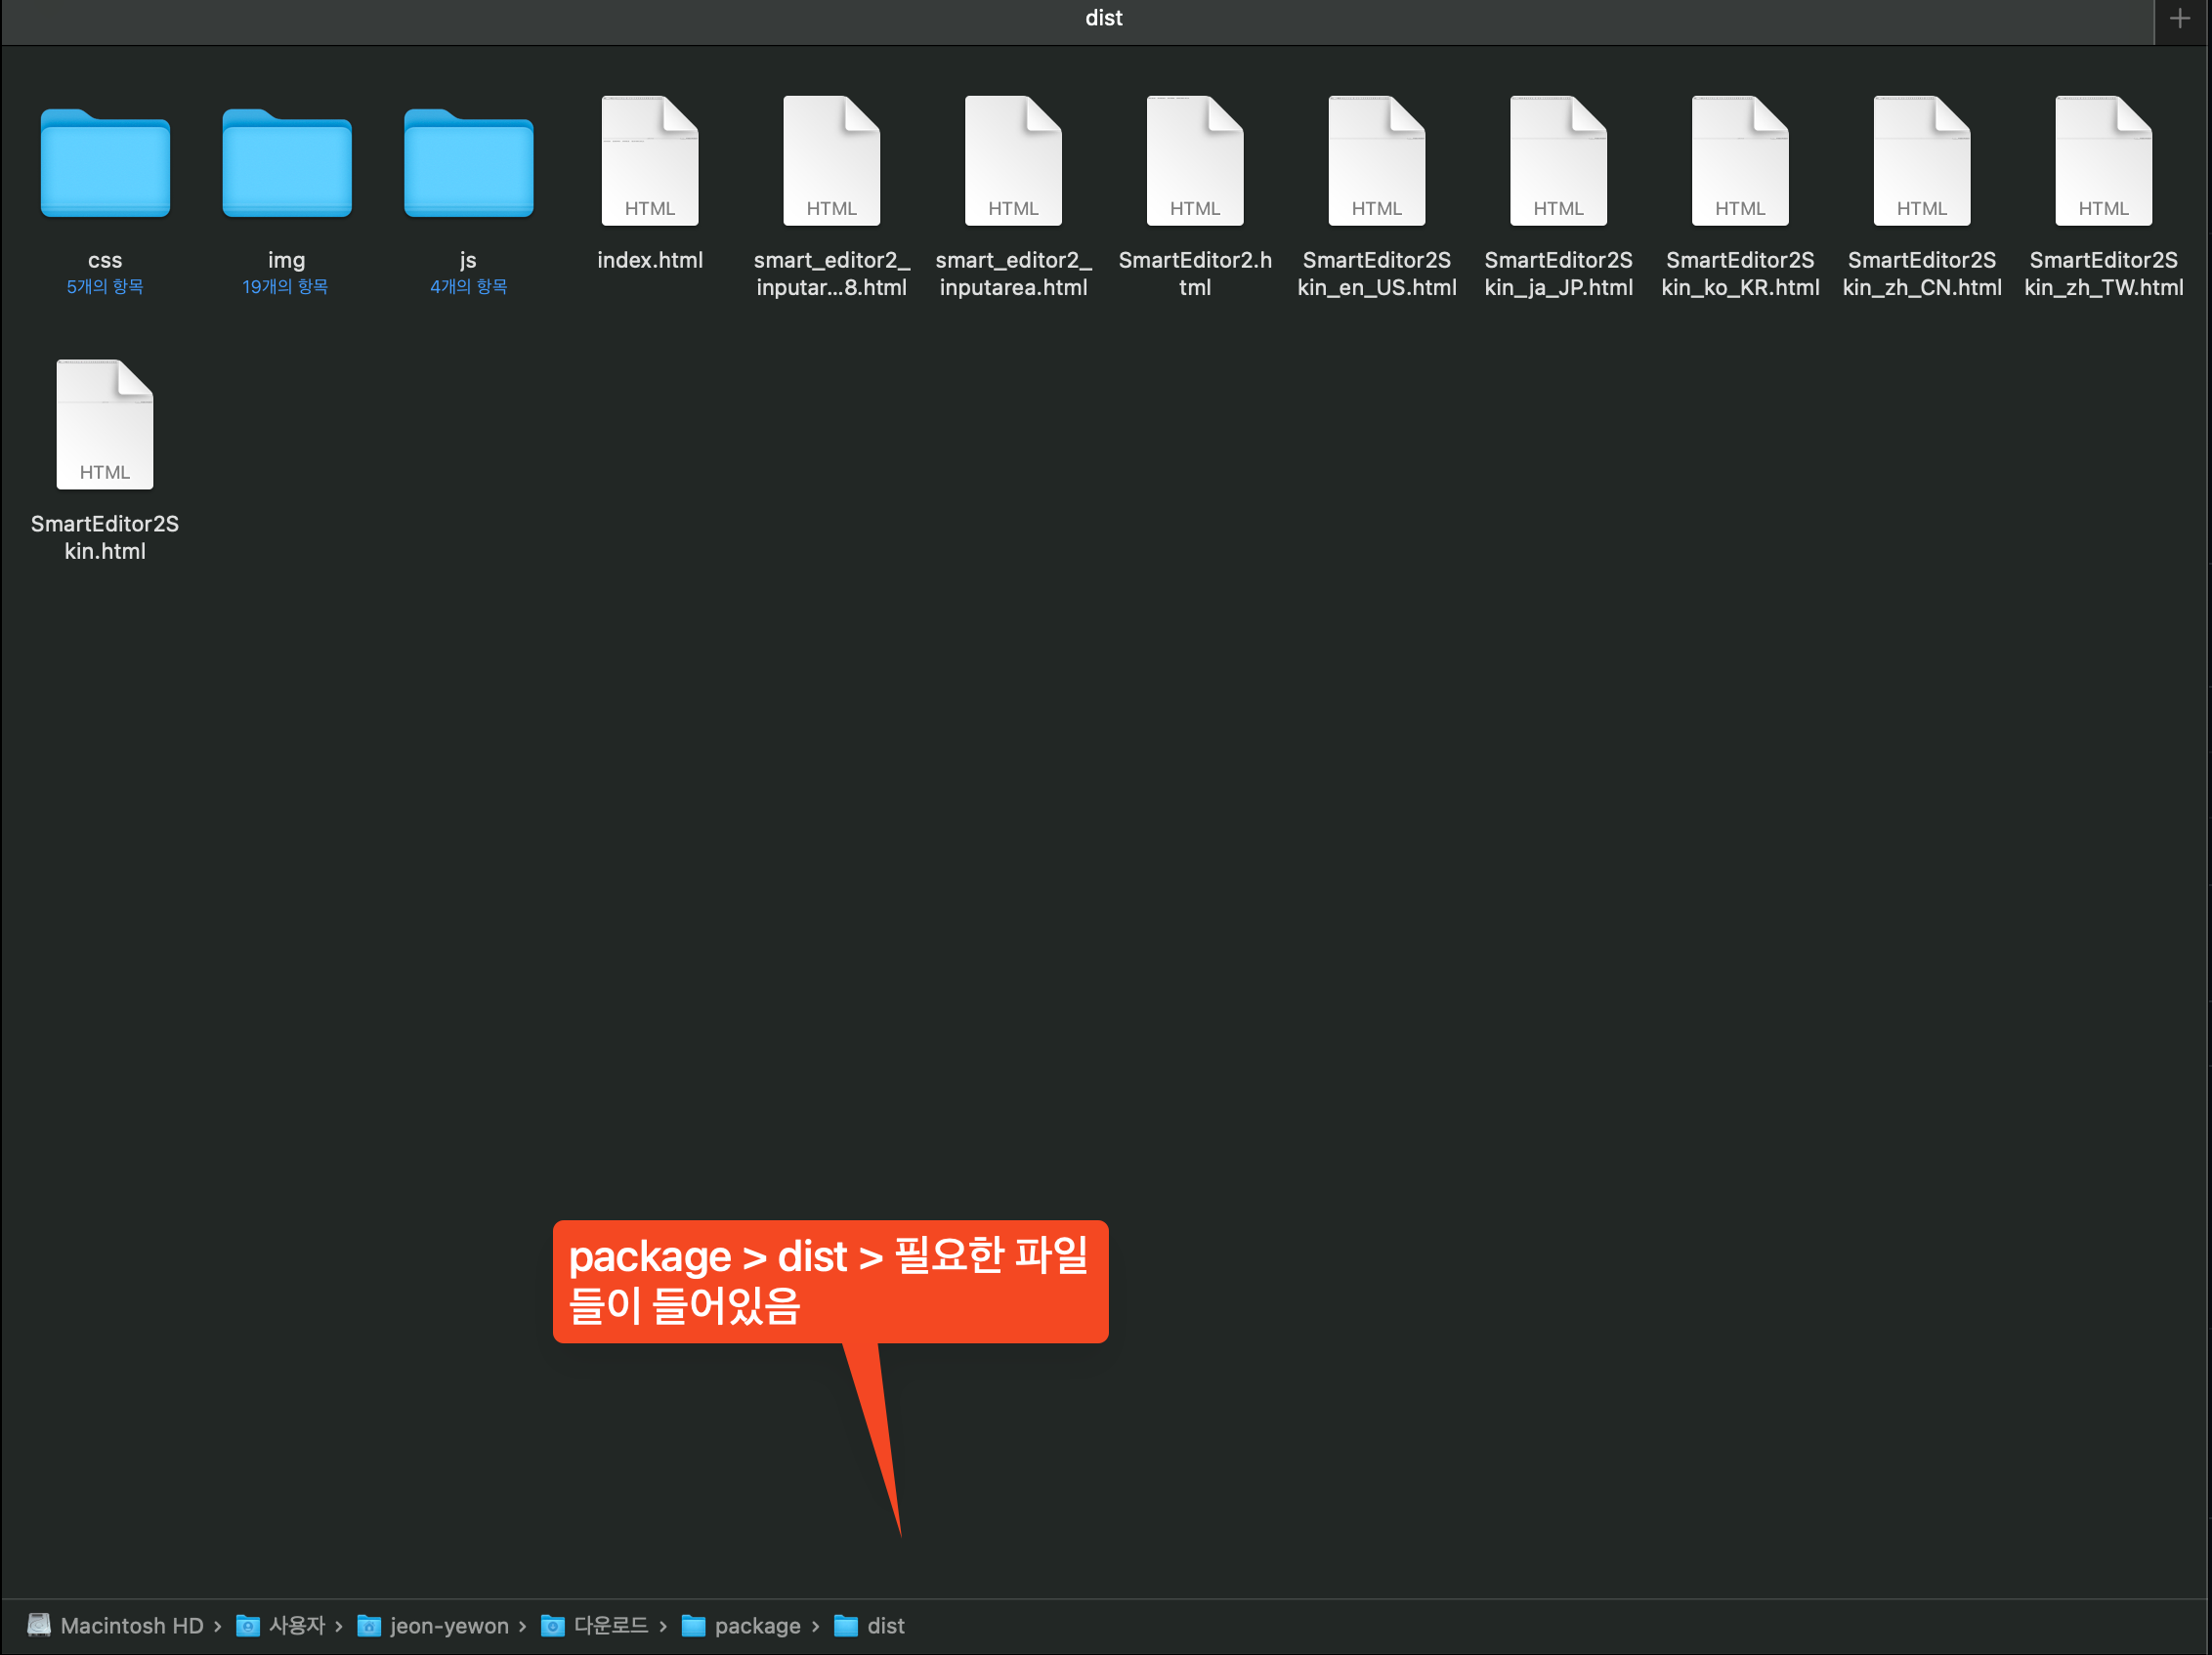Click the plus button to add a tab

2180,18
